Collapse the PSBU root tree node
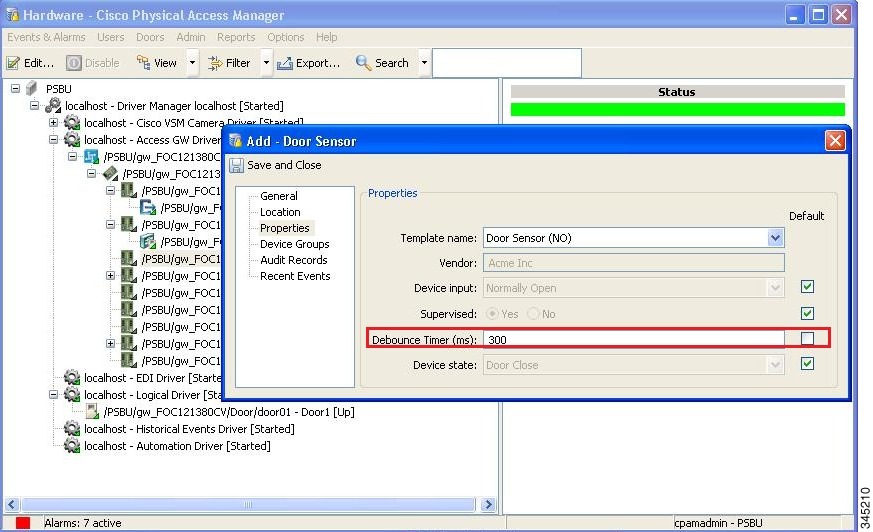This screenshot has height=532, width=873. click(15, 88)
